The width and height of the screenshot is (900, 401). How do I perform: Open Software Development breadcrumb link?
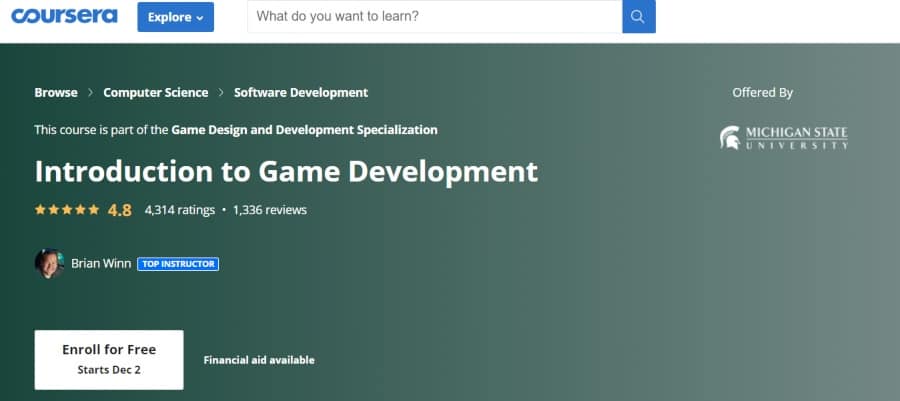coord(301,92)
